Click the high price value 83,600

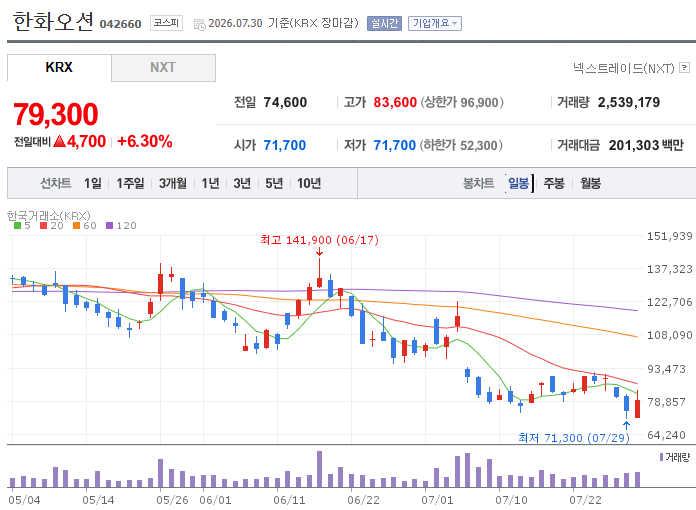click(x=395, y=103)
